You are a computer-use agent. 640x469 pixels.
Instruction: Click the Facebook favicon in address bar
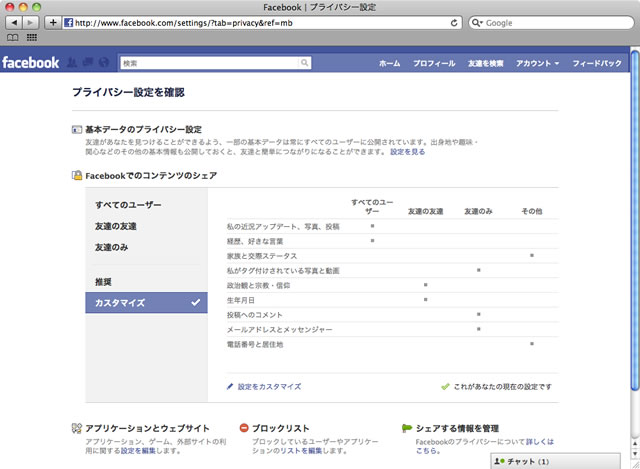[69, 22]
